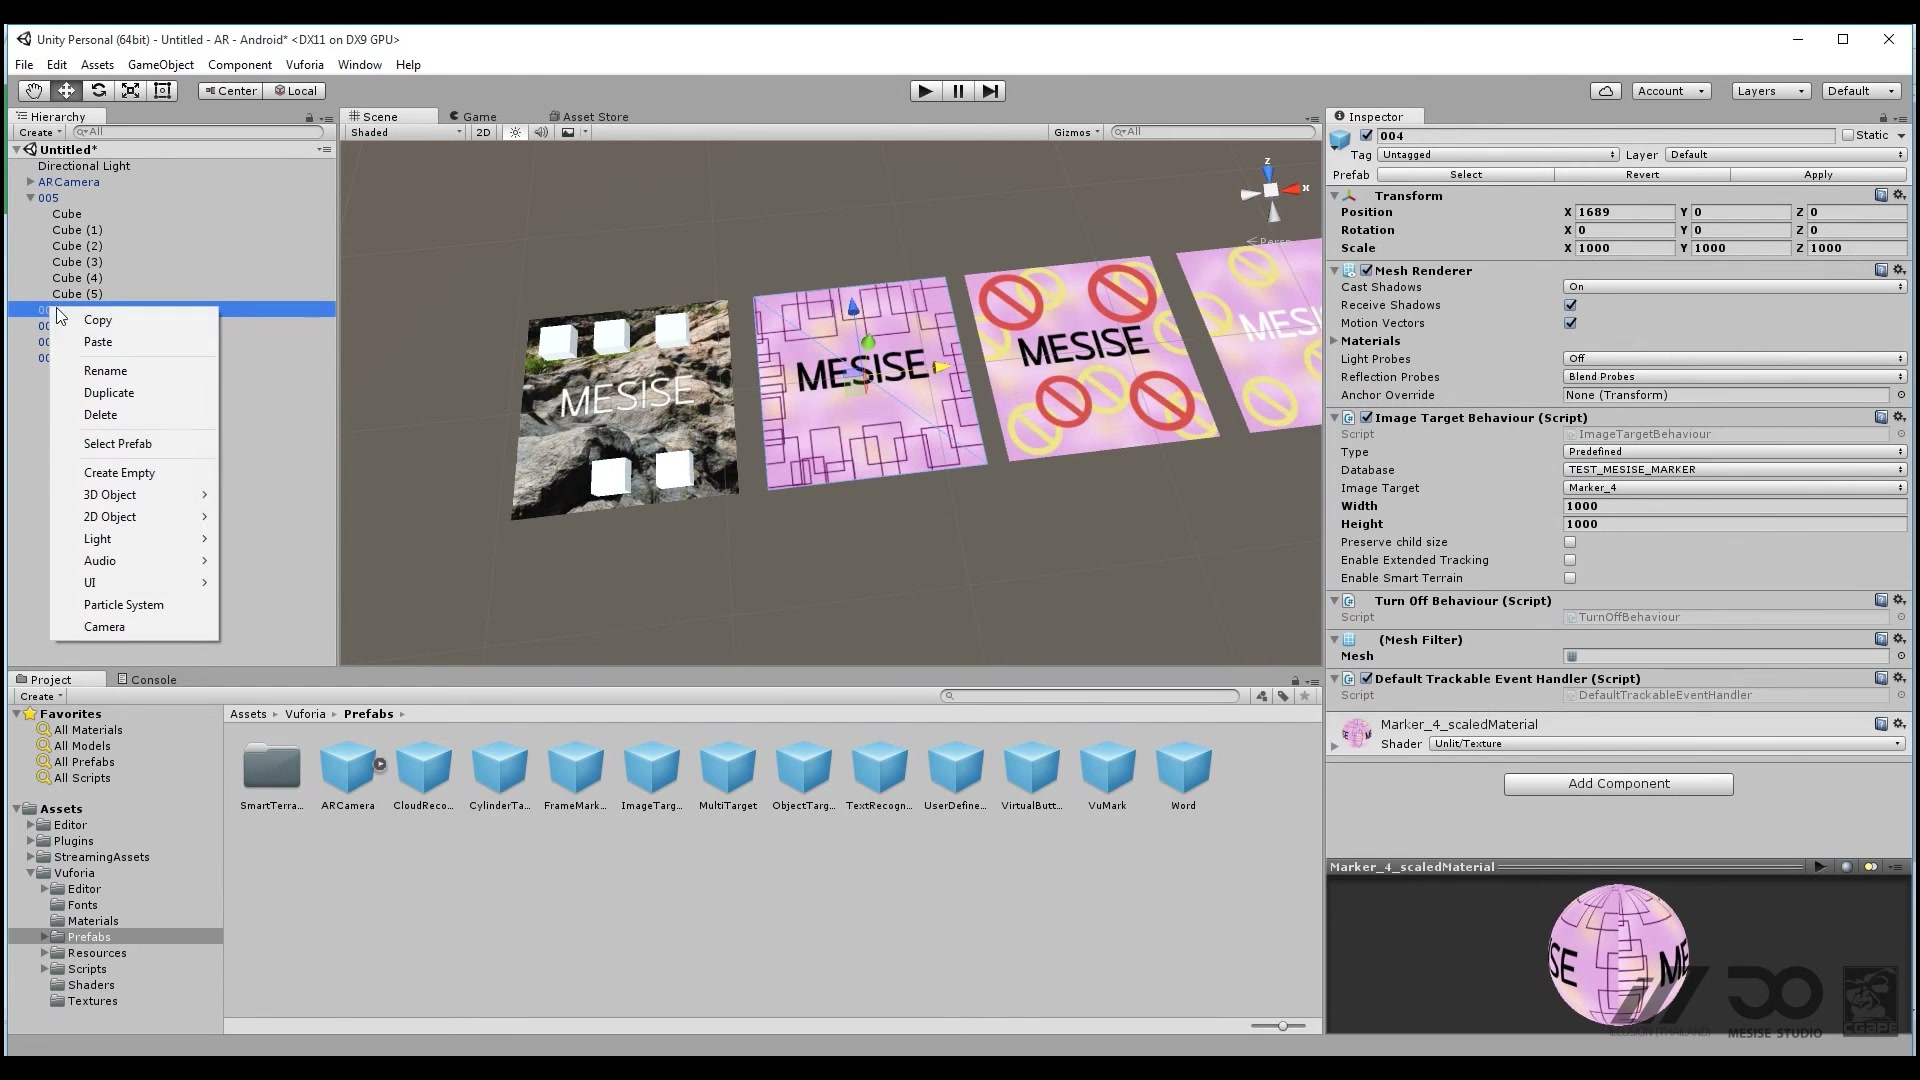The image size is (1920, 1080).
Task: Switch to the Console tab
Action: (x=146, y=680)
